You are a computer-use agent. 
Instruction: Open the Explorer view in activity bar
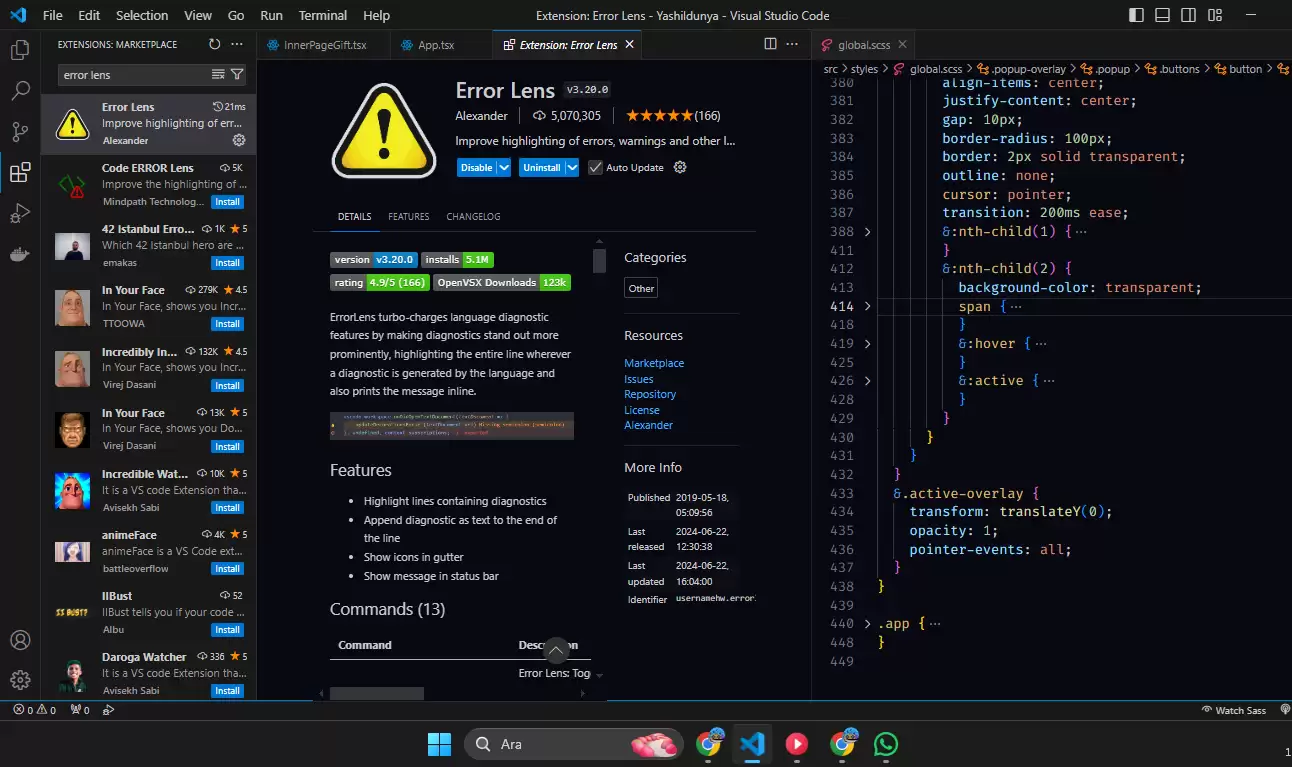click(x=20, y=50)
